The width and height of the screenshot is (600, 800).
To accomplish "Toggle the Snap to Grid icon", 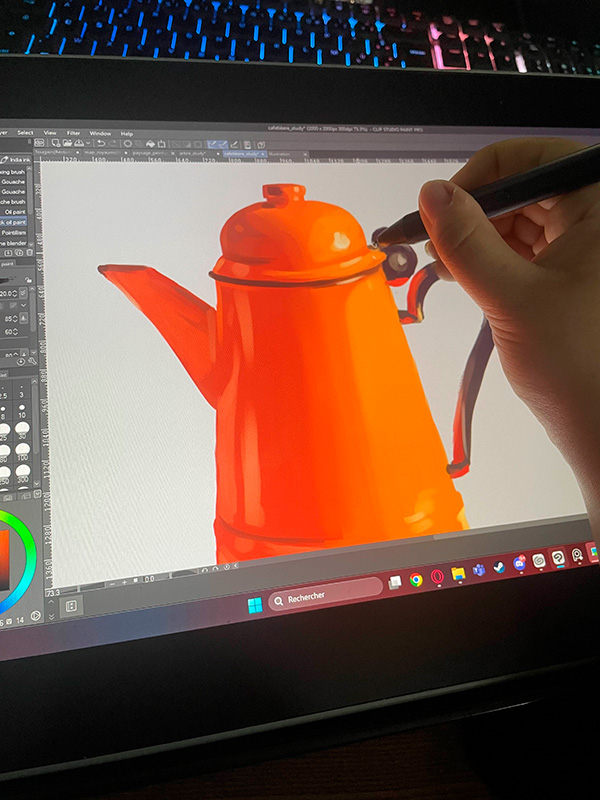I will coord(234,145).
